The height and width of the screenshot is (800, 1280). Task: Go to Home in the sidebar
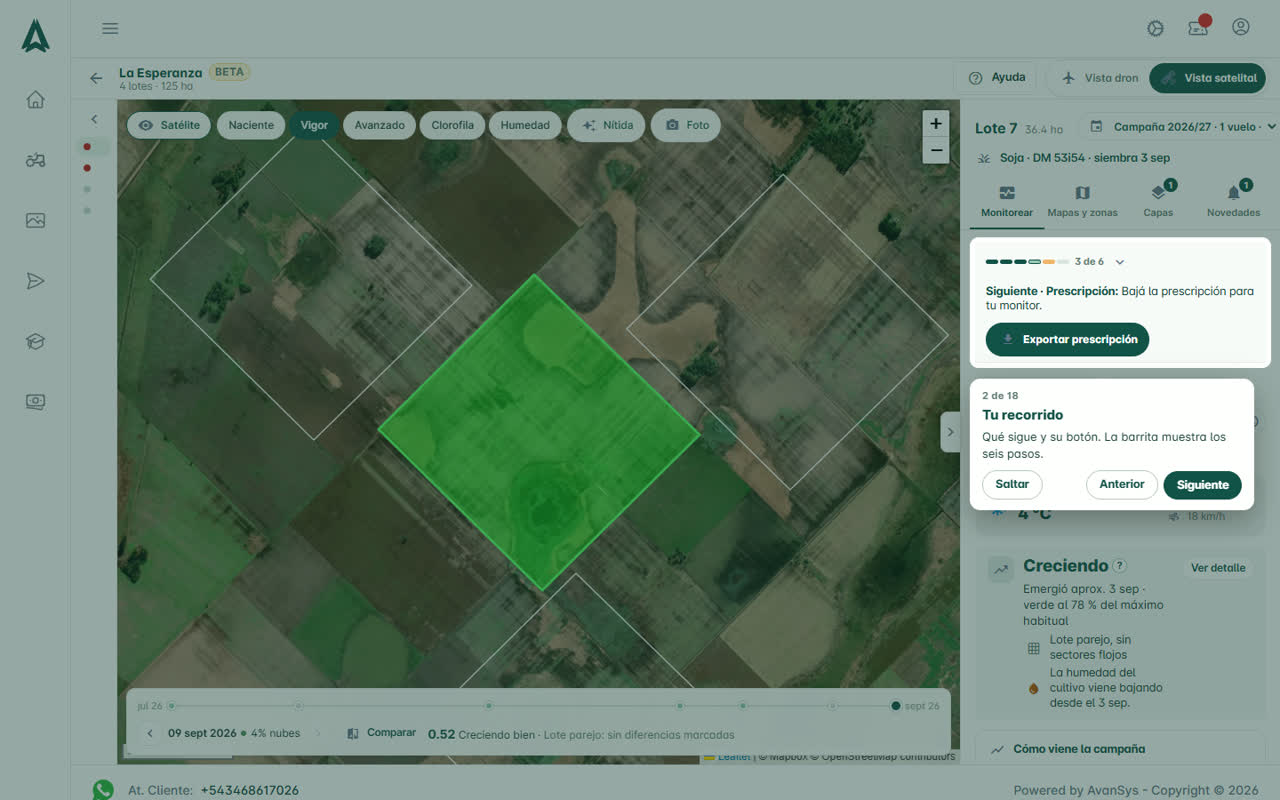[35, 99]
